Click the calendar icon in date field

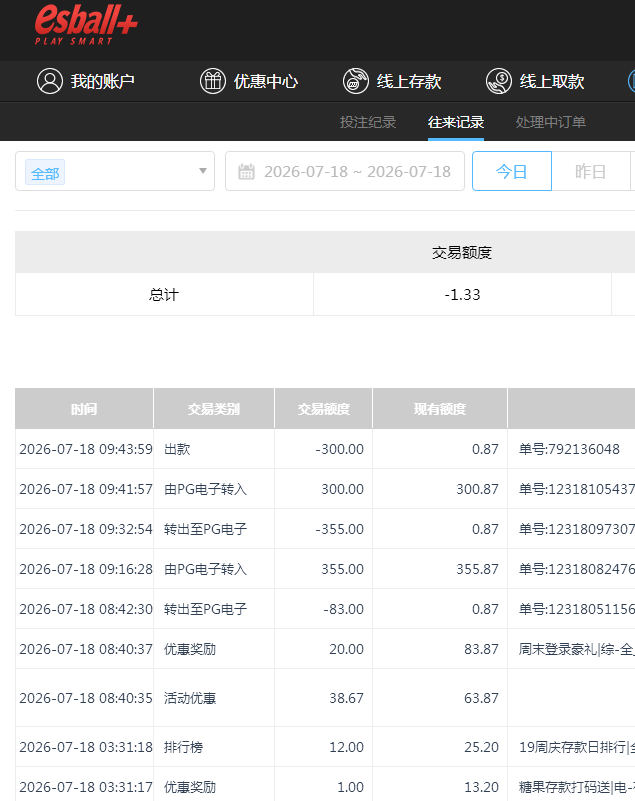pos(246,172)
